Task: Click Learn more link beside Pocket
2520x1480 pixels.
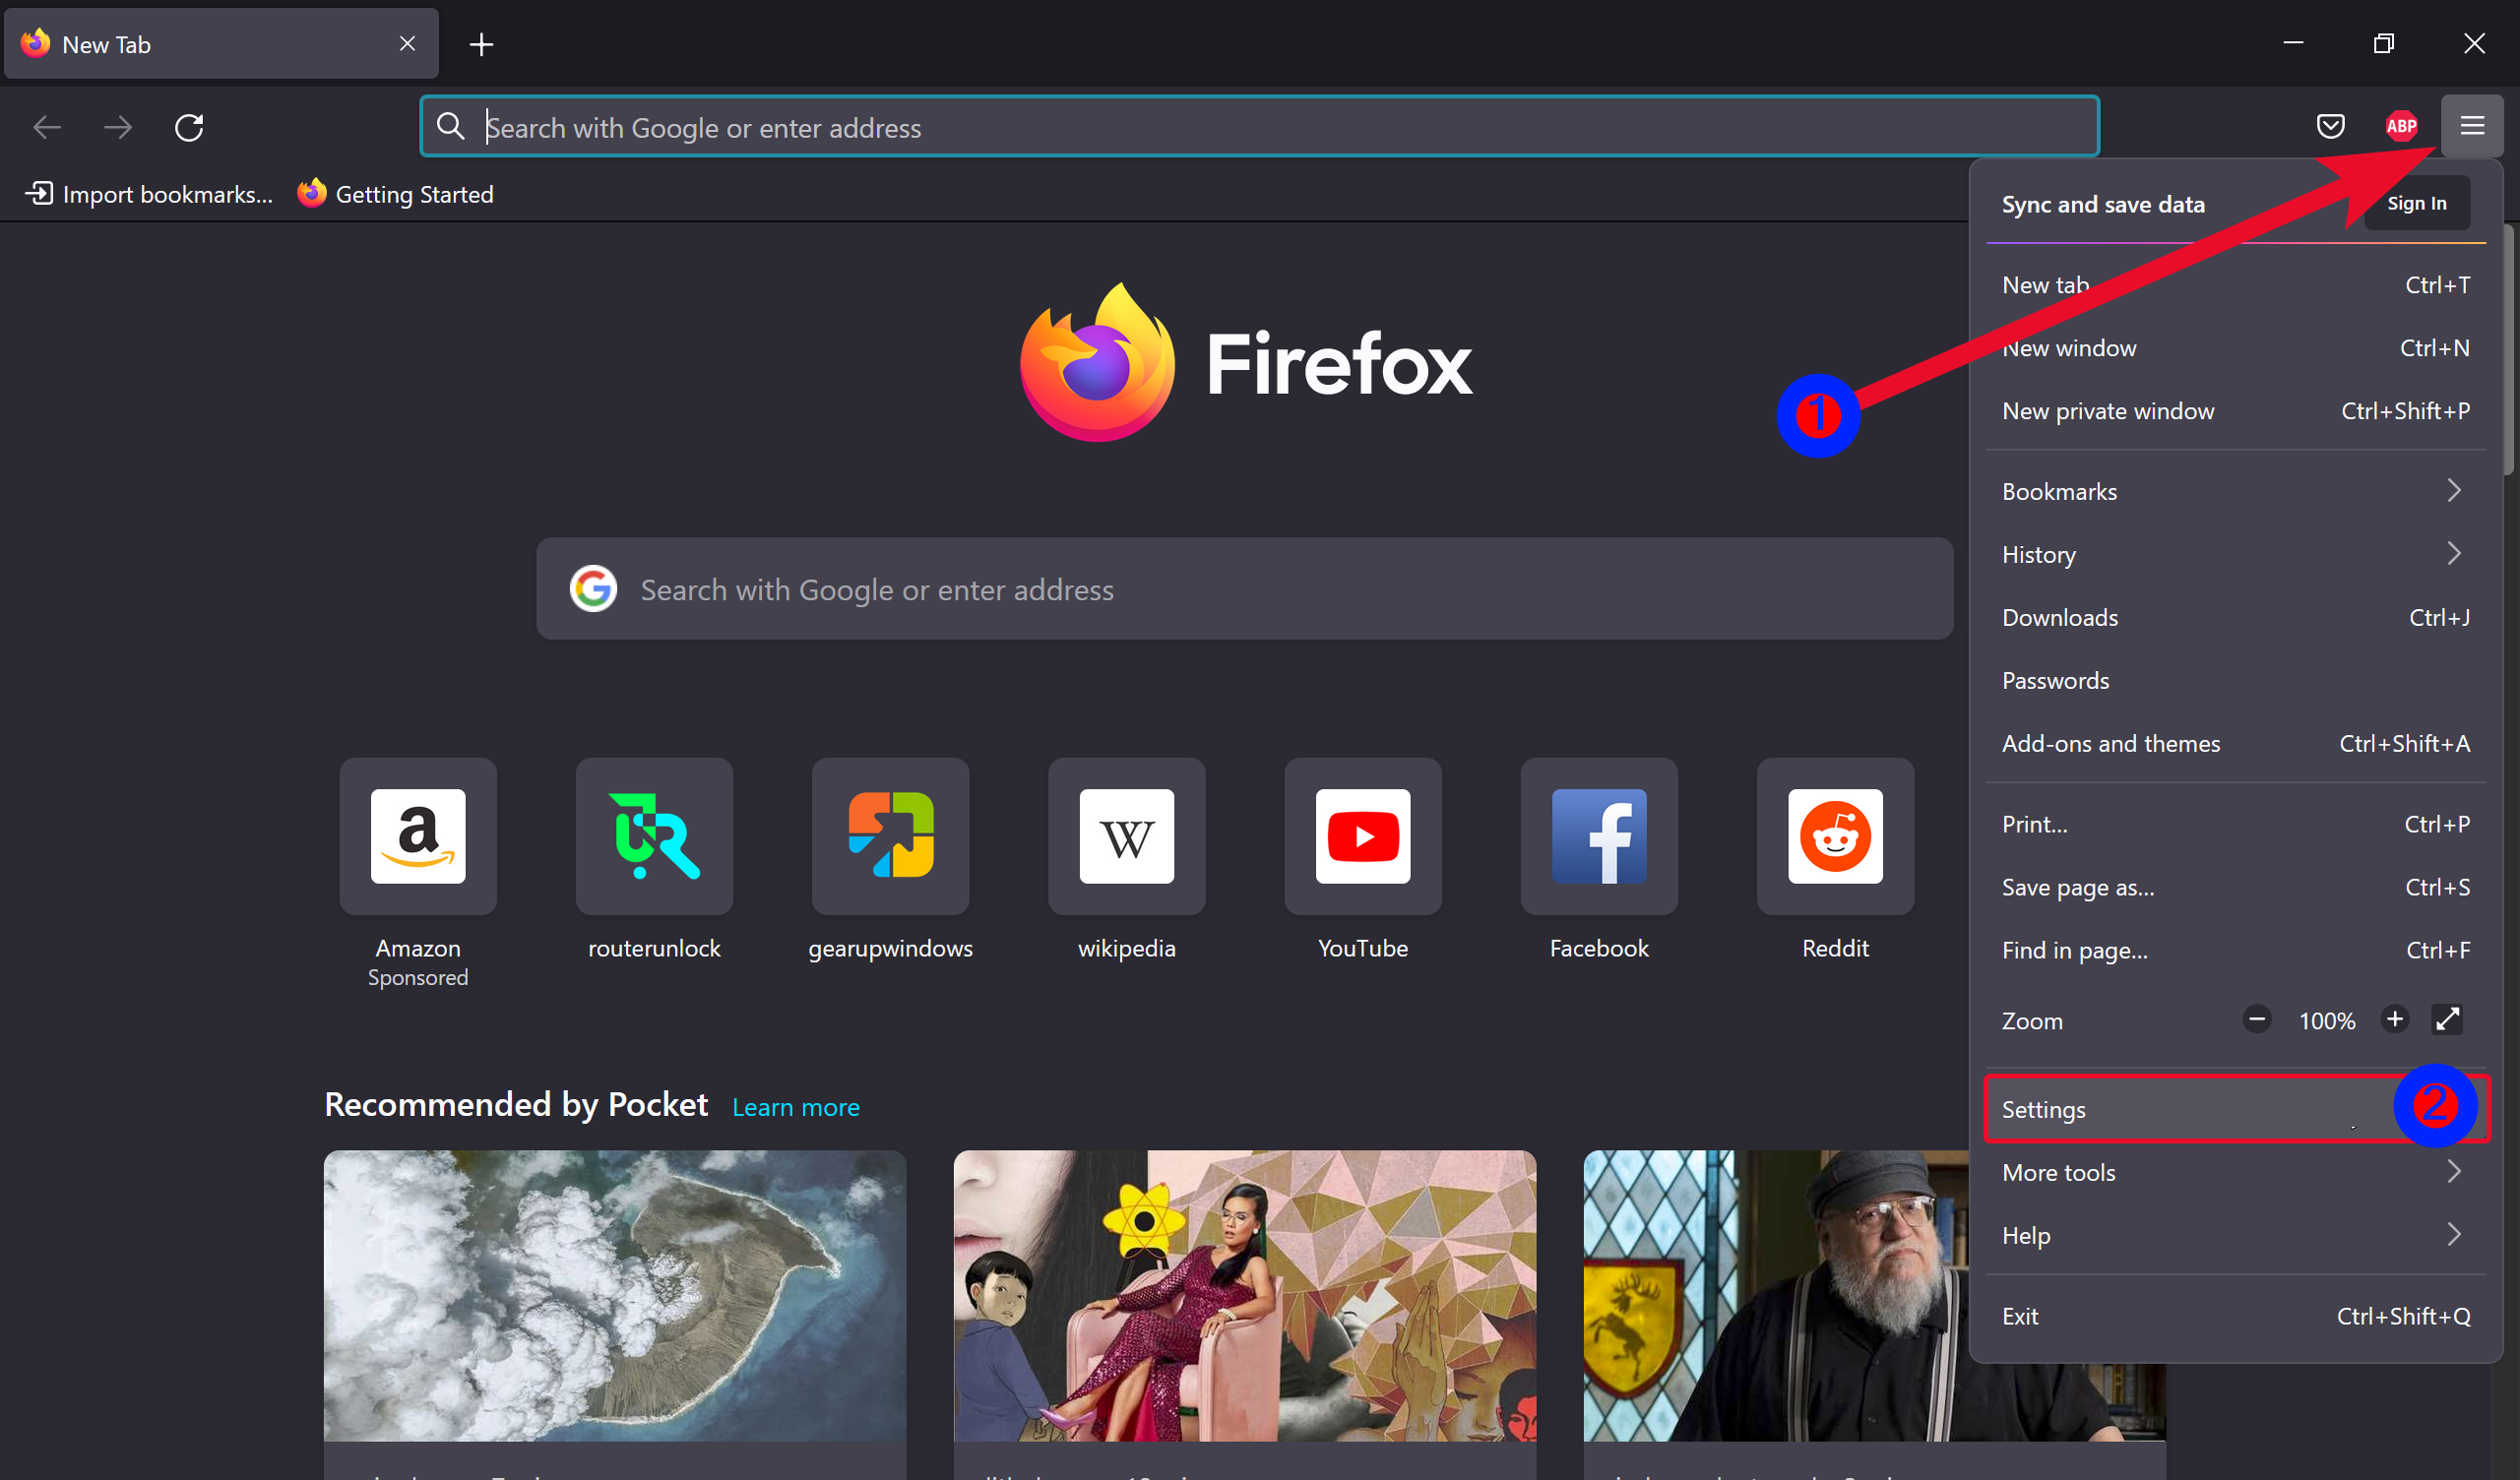Action: point(795,1107)
